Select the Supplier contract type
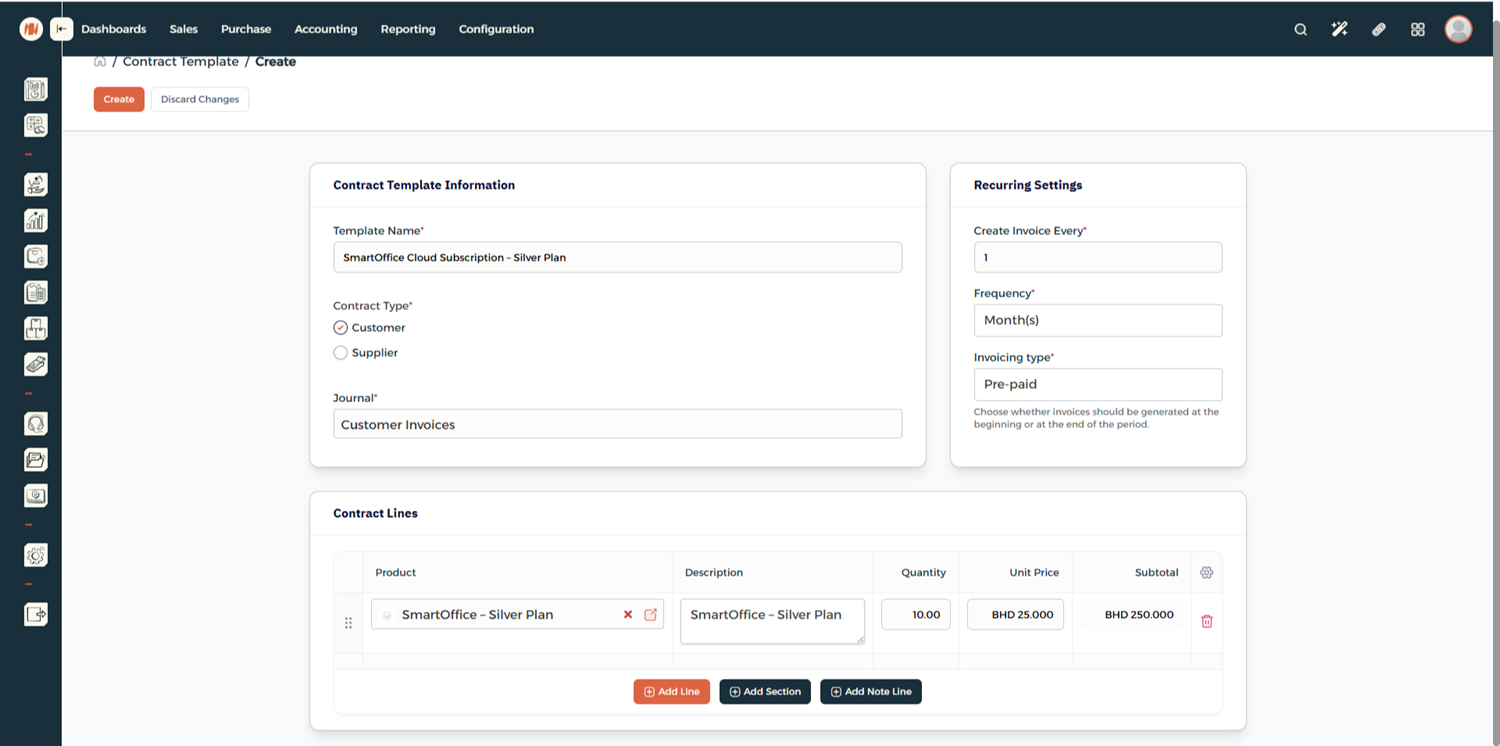This screenshot has width=1500, height=746. pyautogui.click(x=341, y=353)
